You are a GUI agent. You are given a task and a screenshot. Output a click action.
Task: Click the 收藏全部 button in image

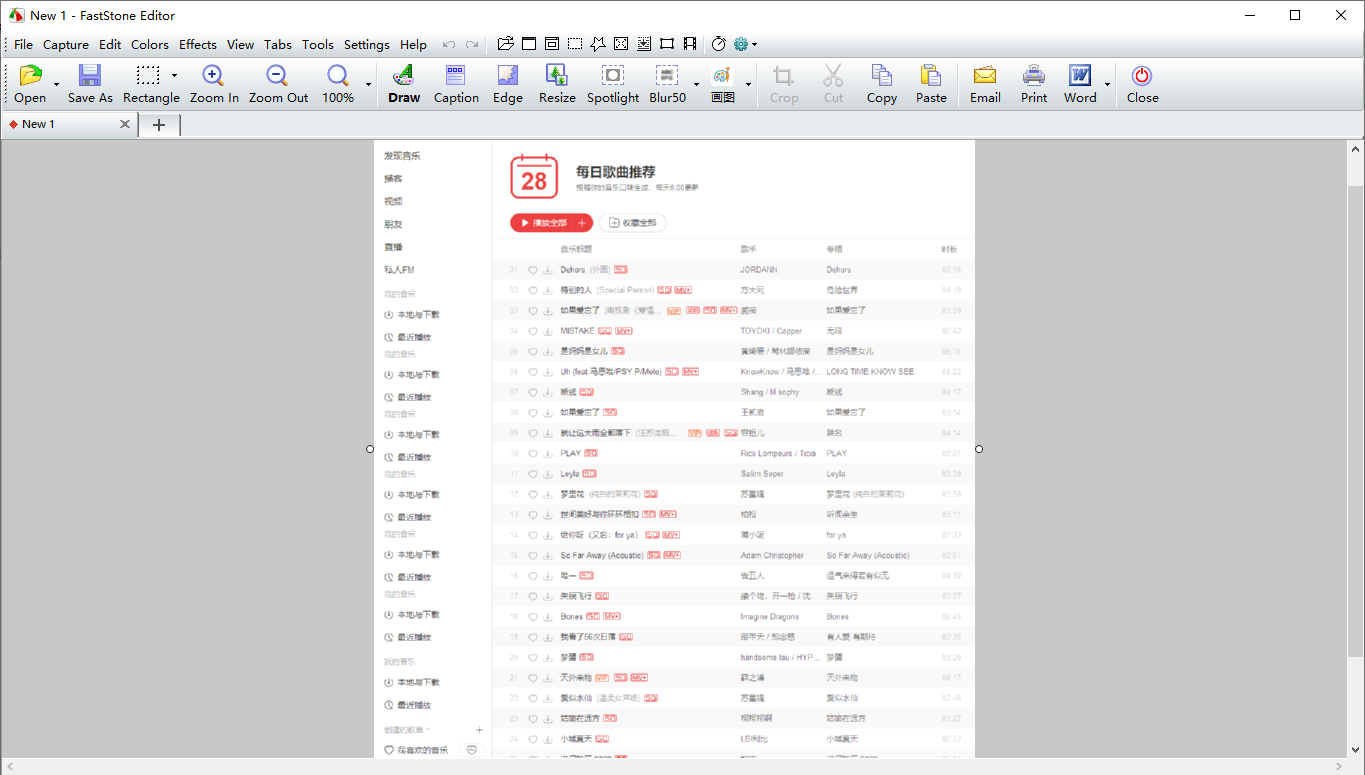point(633,223)
